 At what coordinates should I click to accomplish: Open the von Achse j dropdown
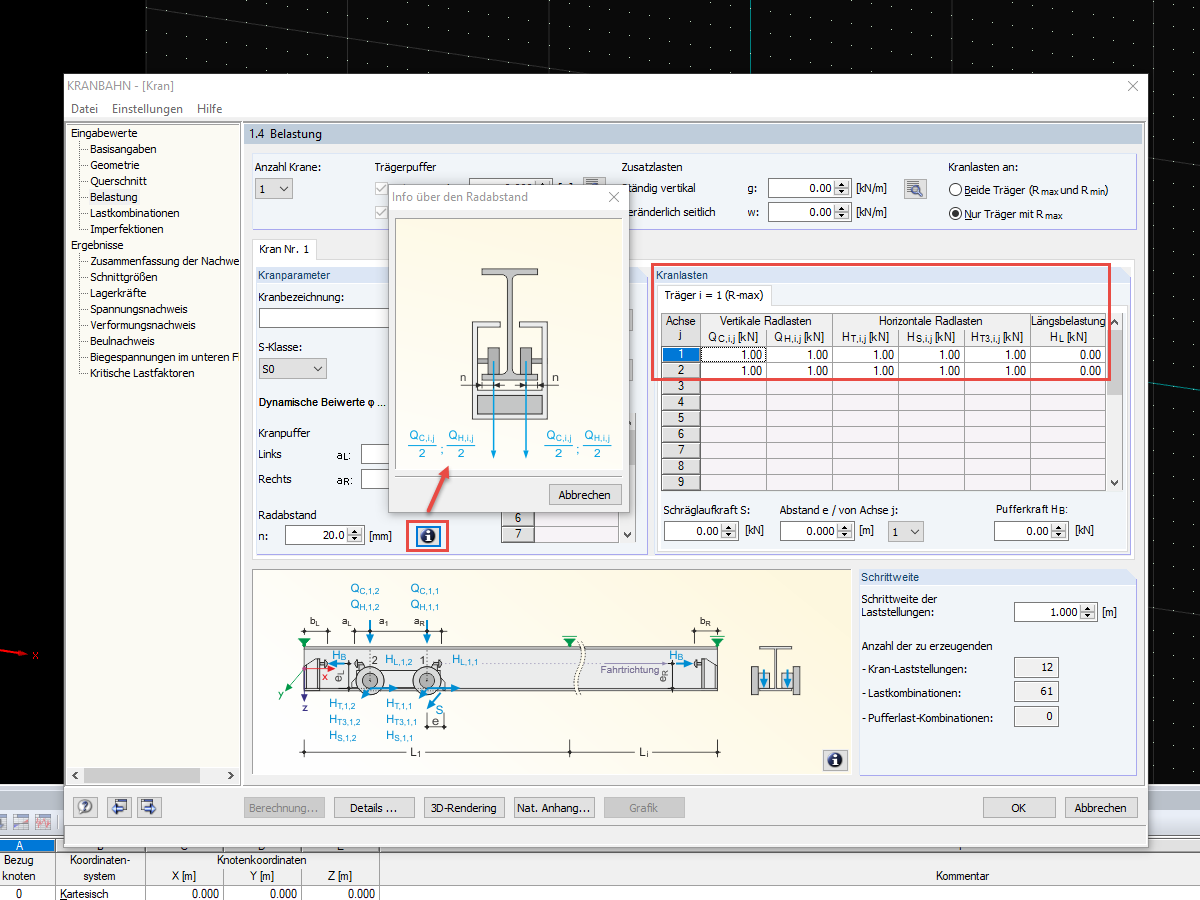pos(905,532)
